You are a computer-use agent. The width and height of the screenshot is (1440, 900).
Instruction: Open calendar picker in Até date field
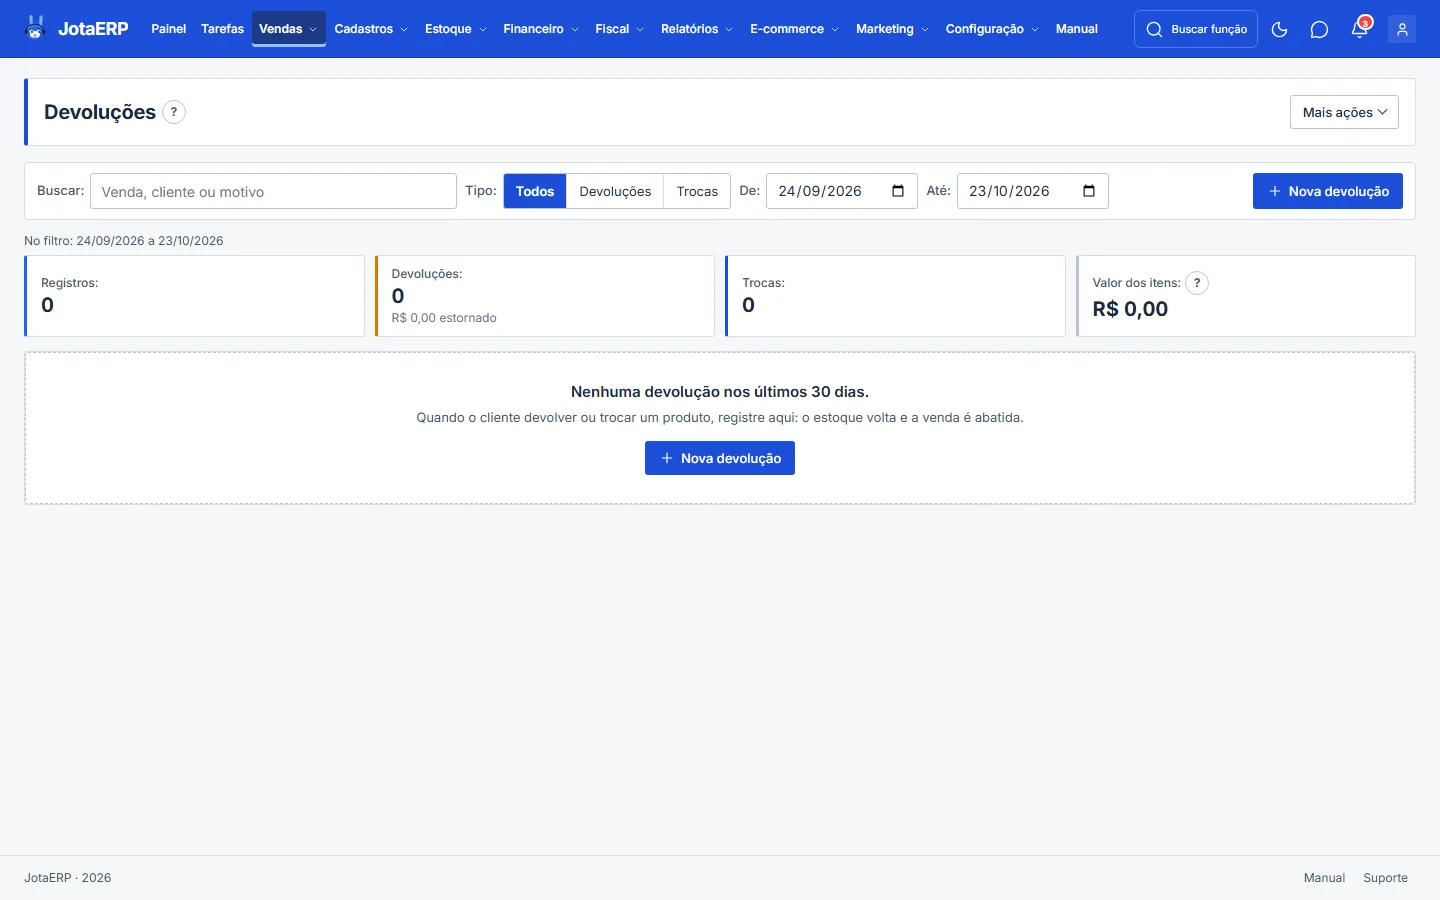tap(1089, 191)
